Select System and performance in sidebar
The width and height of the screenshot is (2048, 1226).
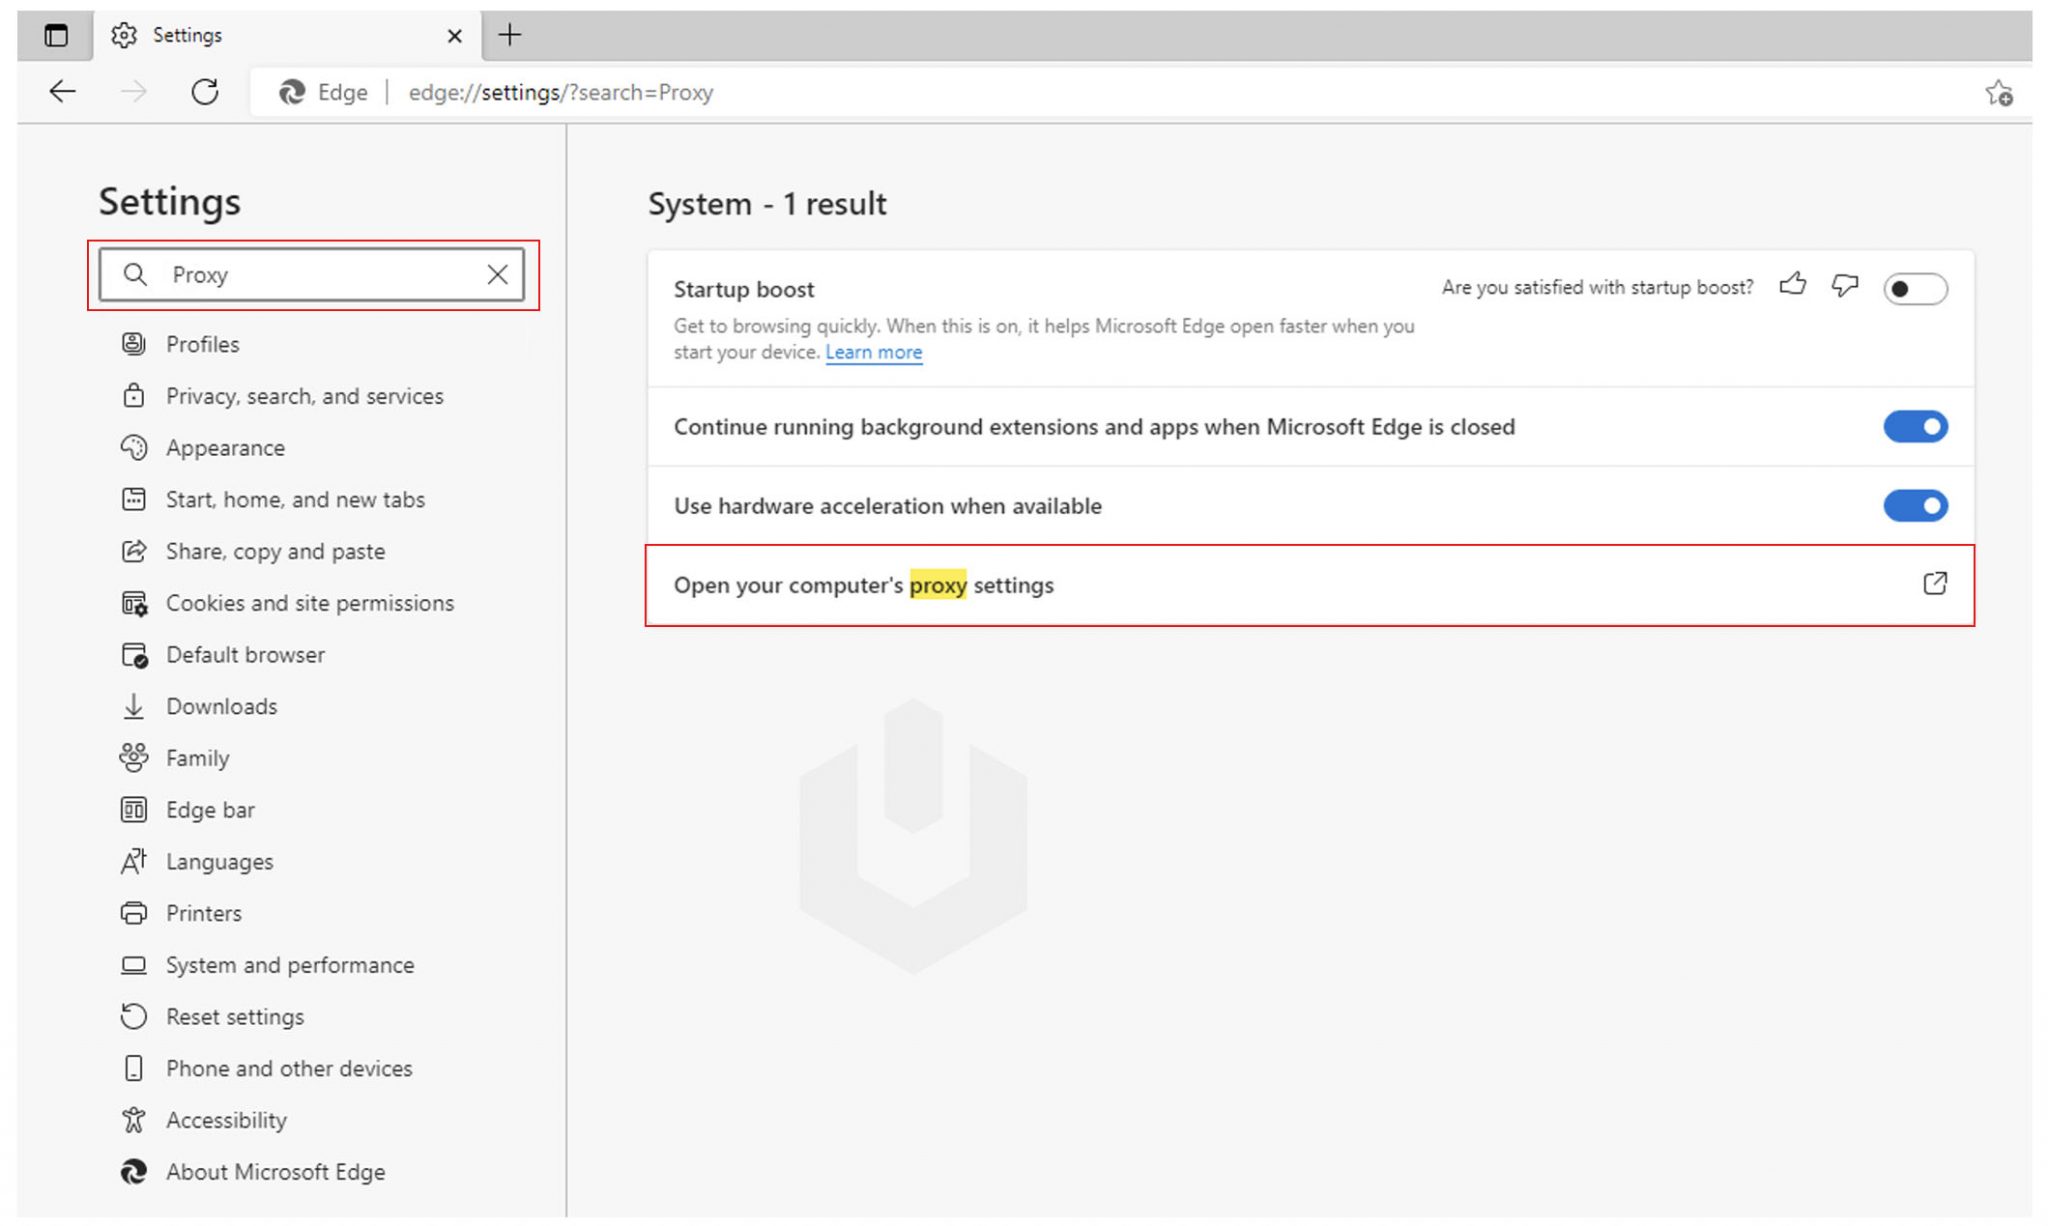(290, 964)
